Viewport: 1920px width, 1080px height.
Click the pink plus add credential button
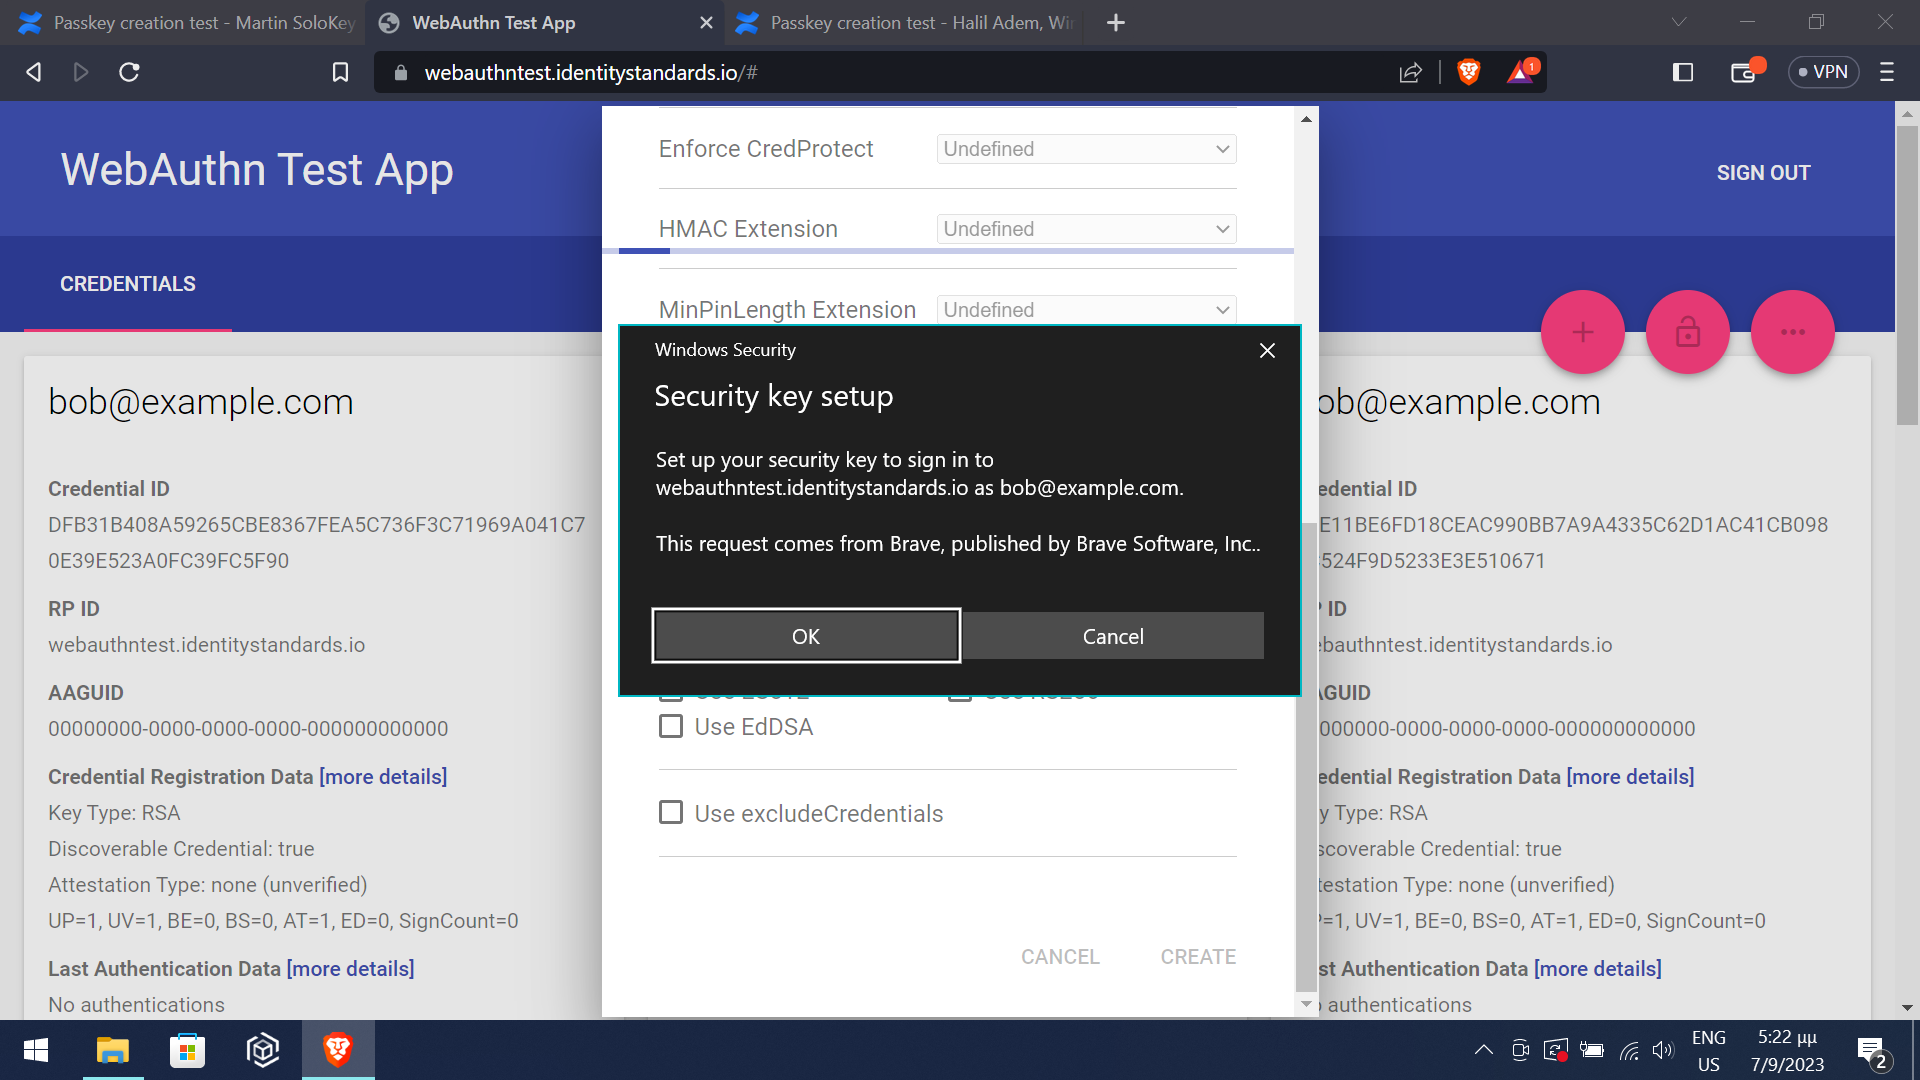tap(1582, 332)
